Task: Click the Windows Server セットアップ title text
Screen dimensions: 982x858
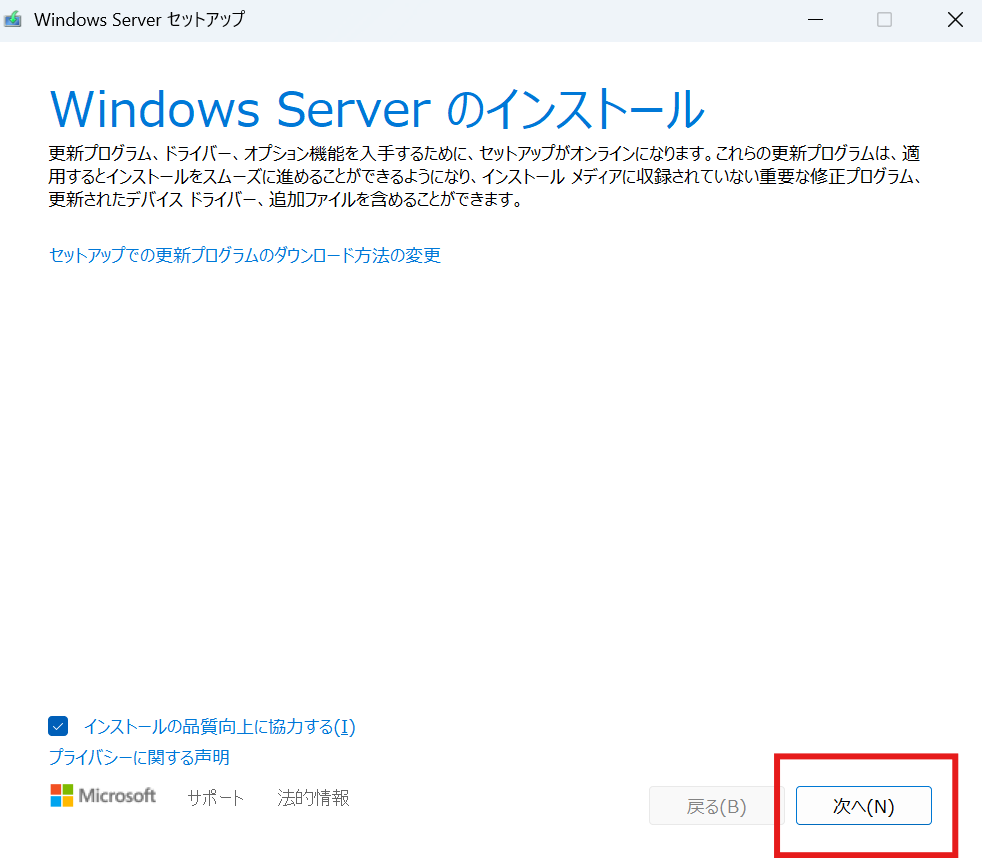Action: click(140, 19)
